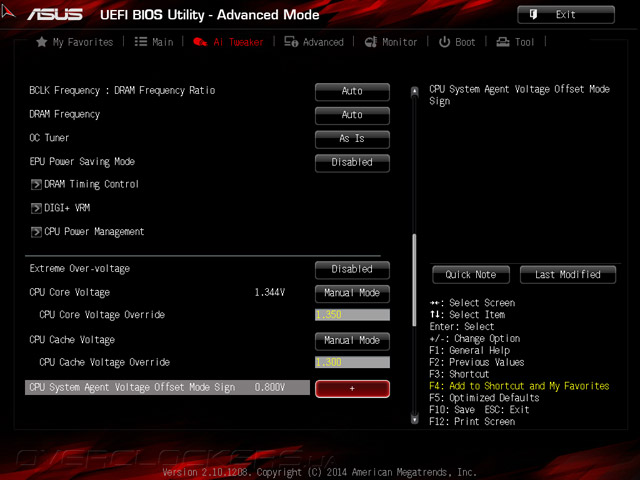Open BCLK:DRAM Frequency Ratio Auto dropdown
This screenshot has height=480, width=640.
coord(352,91)
